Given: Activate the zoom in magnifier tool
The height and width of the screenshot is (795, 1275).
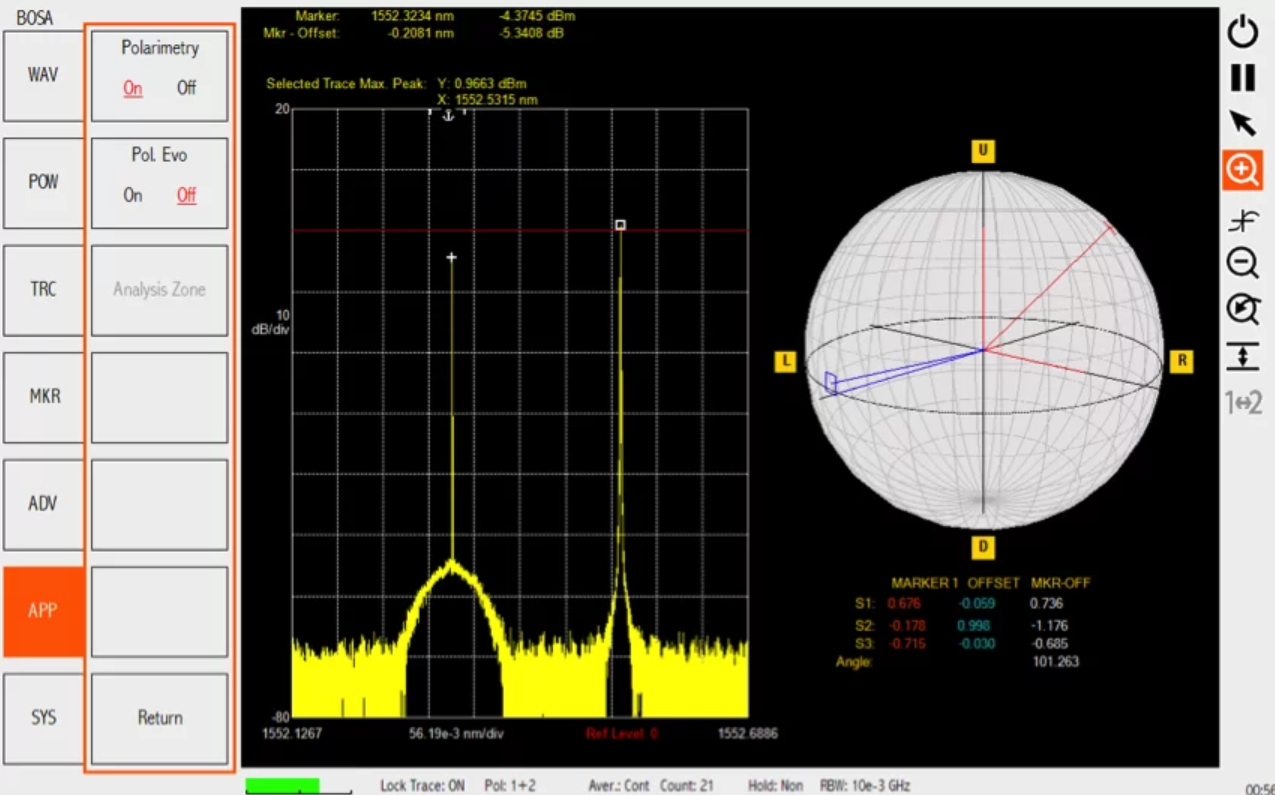Looking at the screenshot, I should 1242,170.
